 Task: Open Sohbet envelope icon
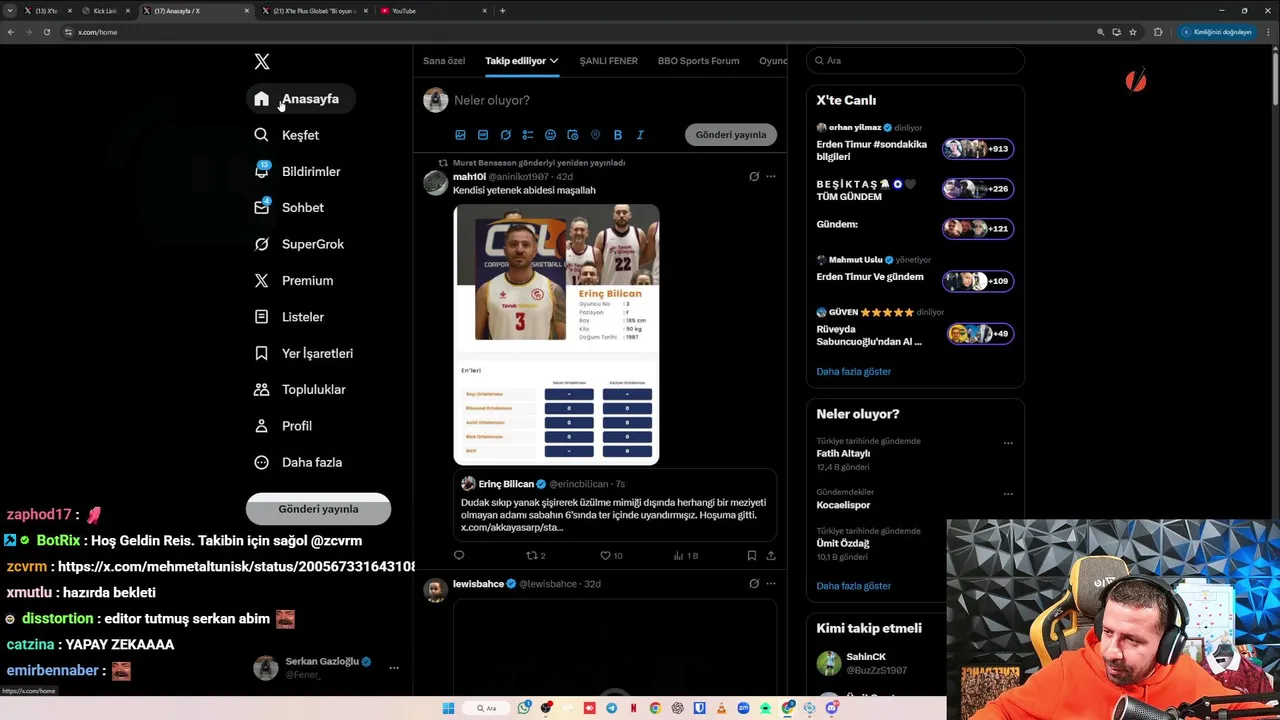pyautogui.click(x=261, y=208)
